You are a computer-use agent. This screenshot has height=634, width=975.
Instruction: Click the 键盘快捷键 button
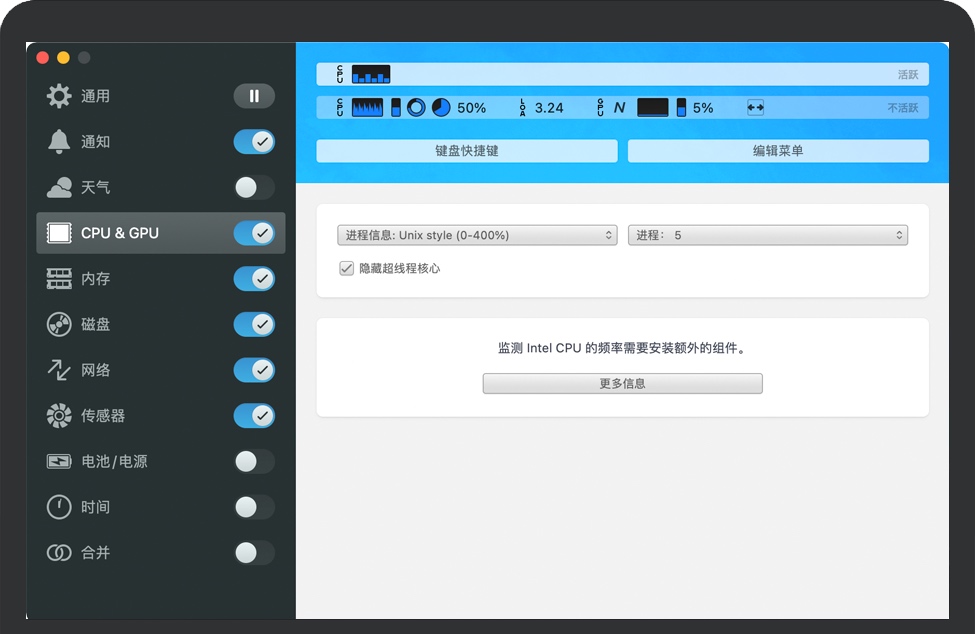pos(467,151)
